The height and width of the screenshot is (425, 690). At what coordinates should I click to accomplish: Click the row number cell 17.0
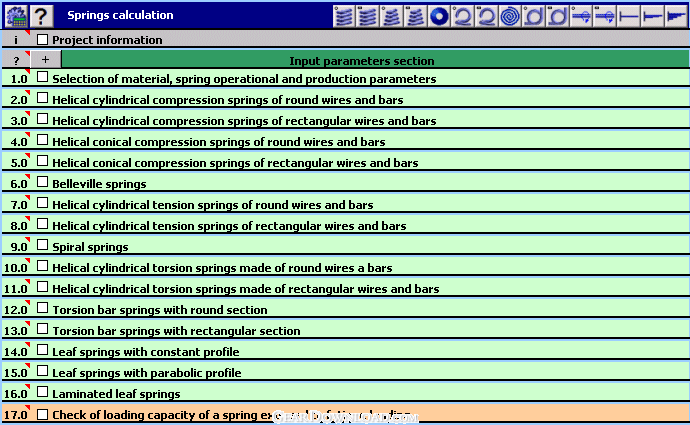click(16, 415)
